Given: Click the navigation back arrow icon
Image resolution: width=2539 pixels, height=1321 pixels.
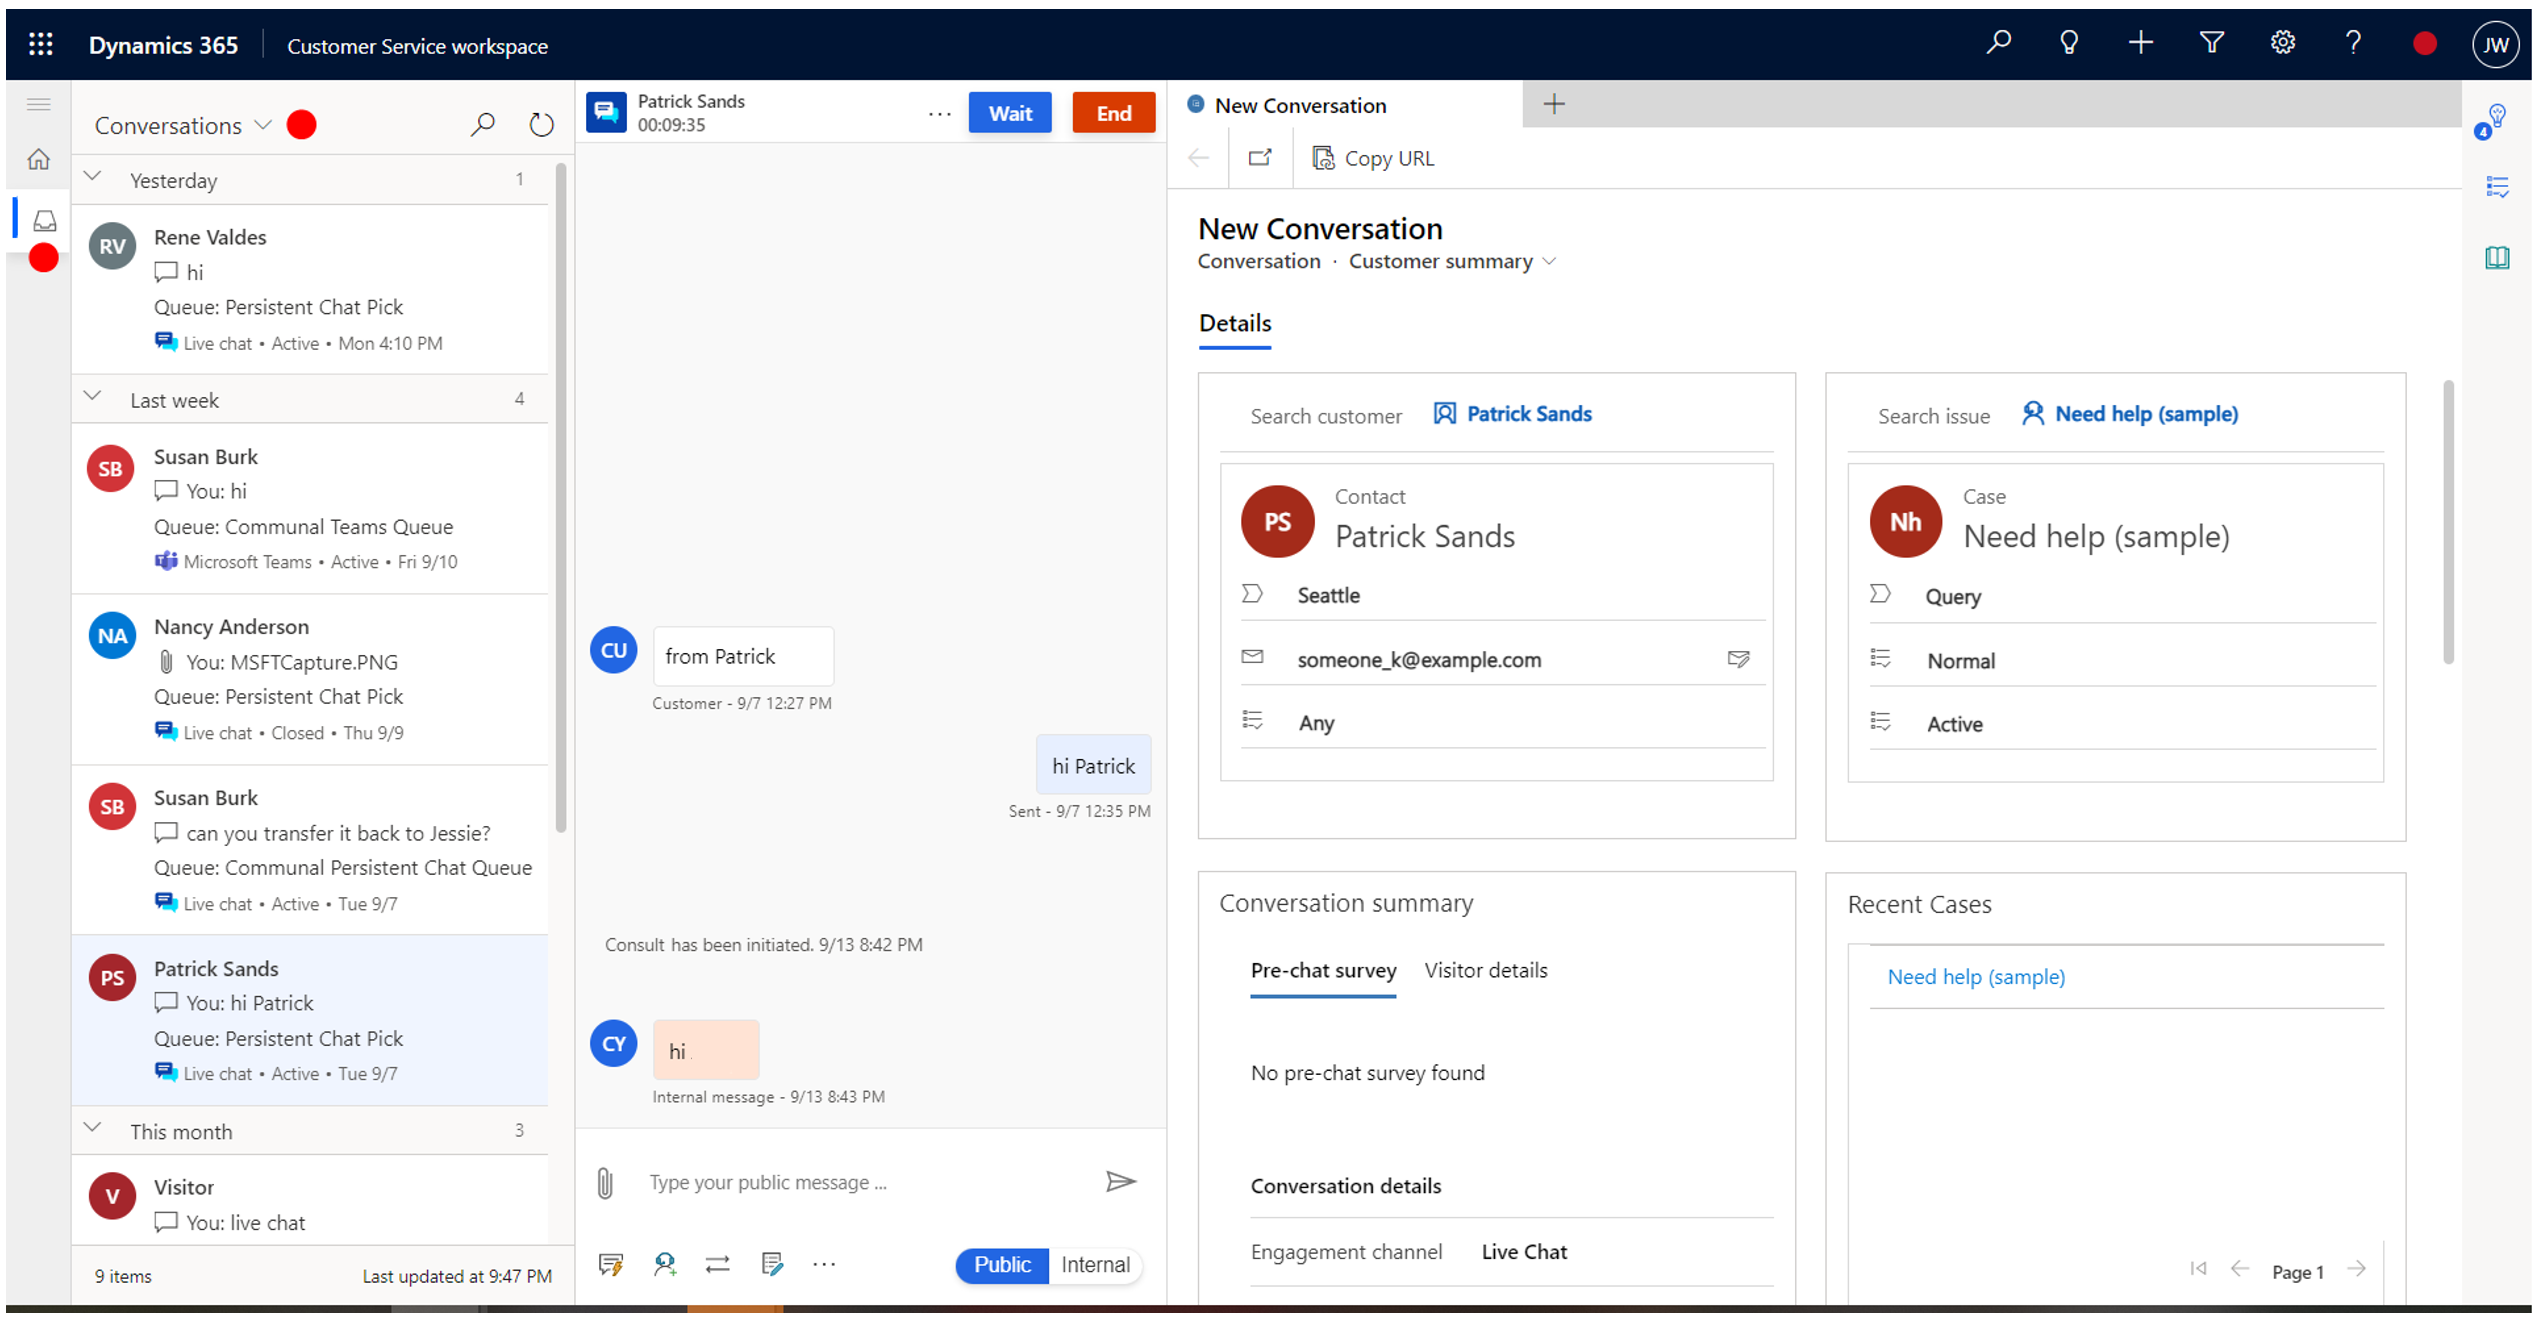Looking at the screenshot, I should [1197, 158].
